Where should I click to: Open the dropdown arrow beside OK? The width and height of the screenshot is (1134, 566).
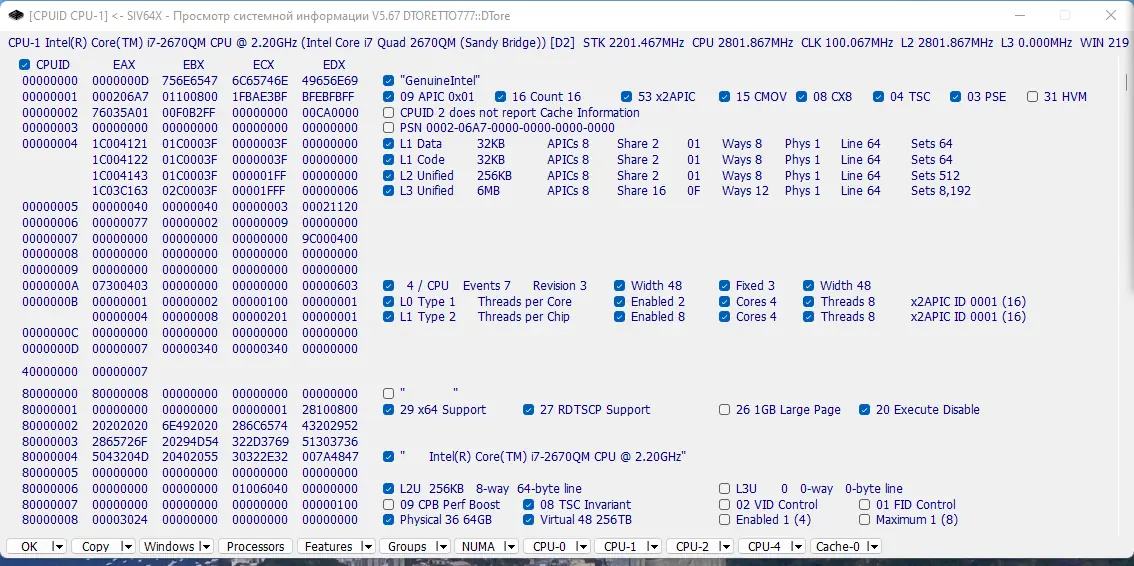tap(58, 546)
